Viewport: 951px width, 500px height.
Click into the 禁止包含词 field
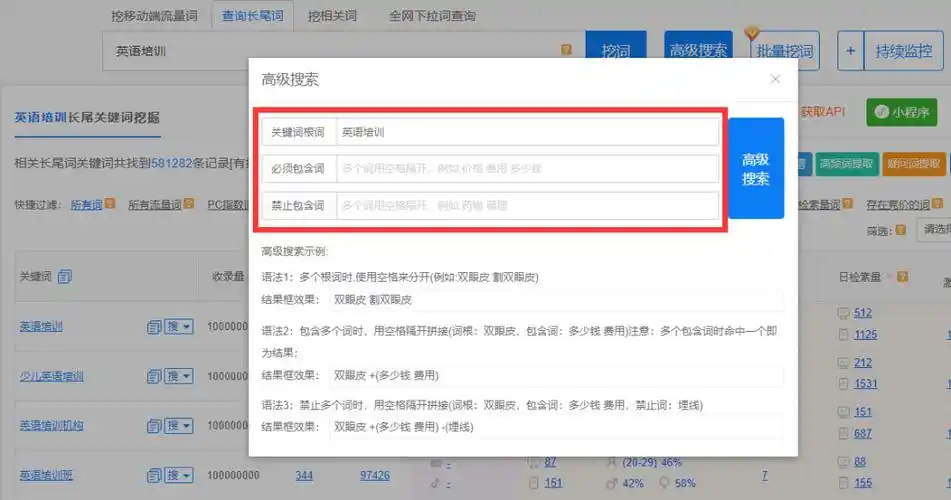pos(528,206)
